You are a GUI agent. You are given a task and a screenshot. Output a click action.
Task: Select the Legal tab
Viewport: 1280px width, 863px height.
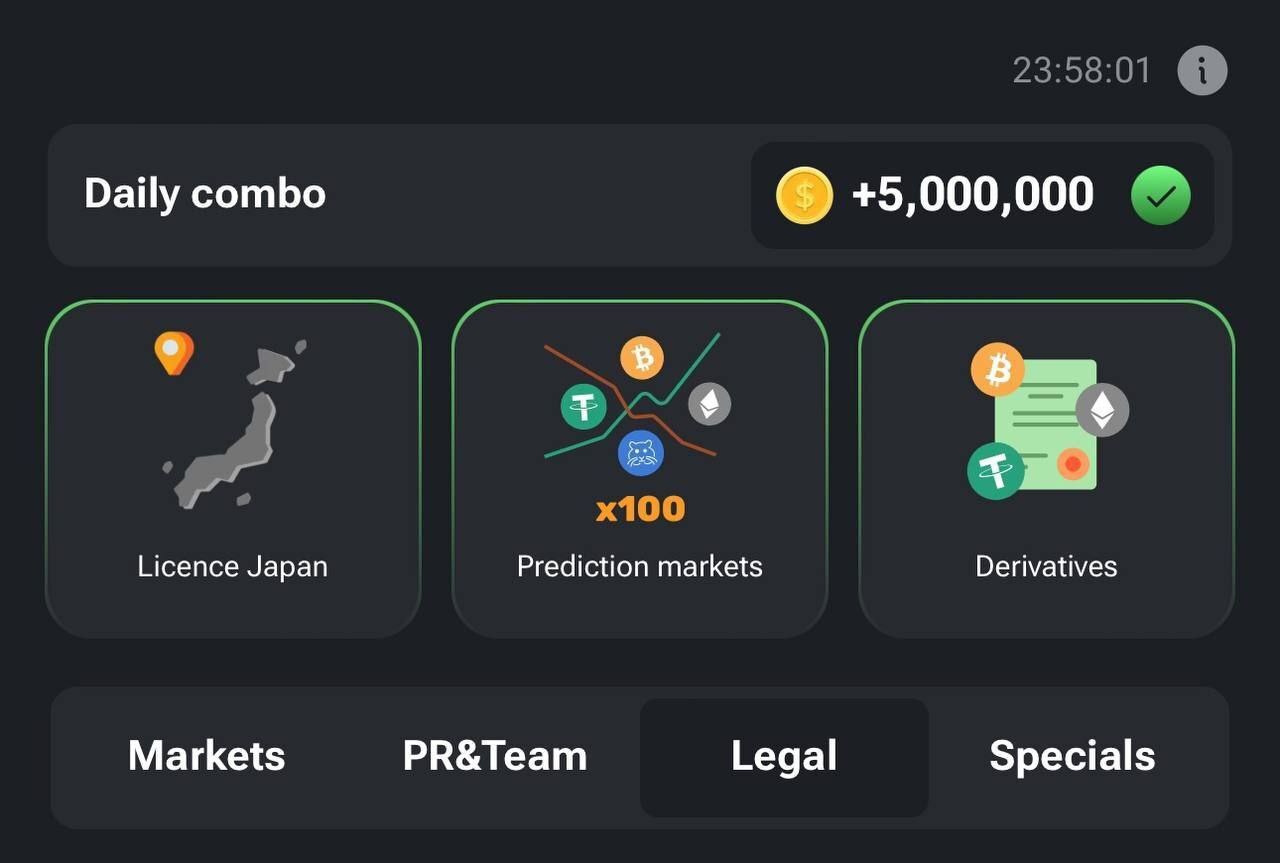[x=784, y=757]
